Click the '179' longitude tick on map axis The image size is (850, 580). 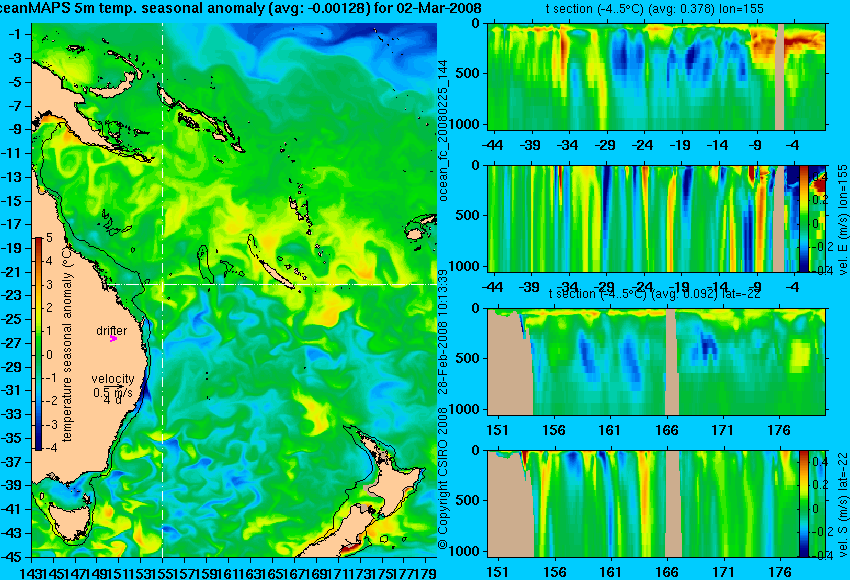[x=426, y=572]
